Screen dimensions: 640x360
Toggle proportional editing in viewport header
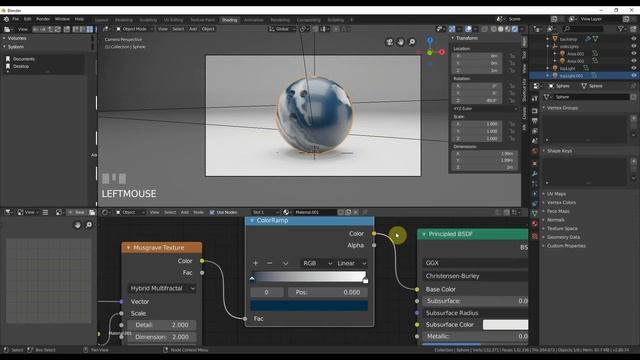point(336,29)
